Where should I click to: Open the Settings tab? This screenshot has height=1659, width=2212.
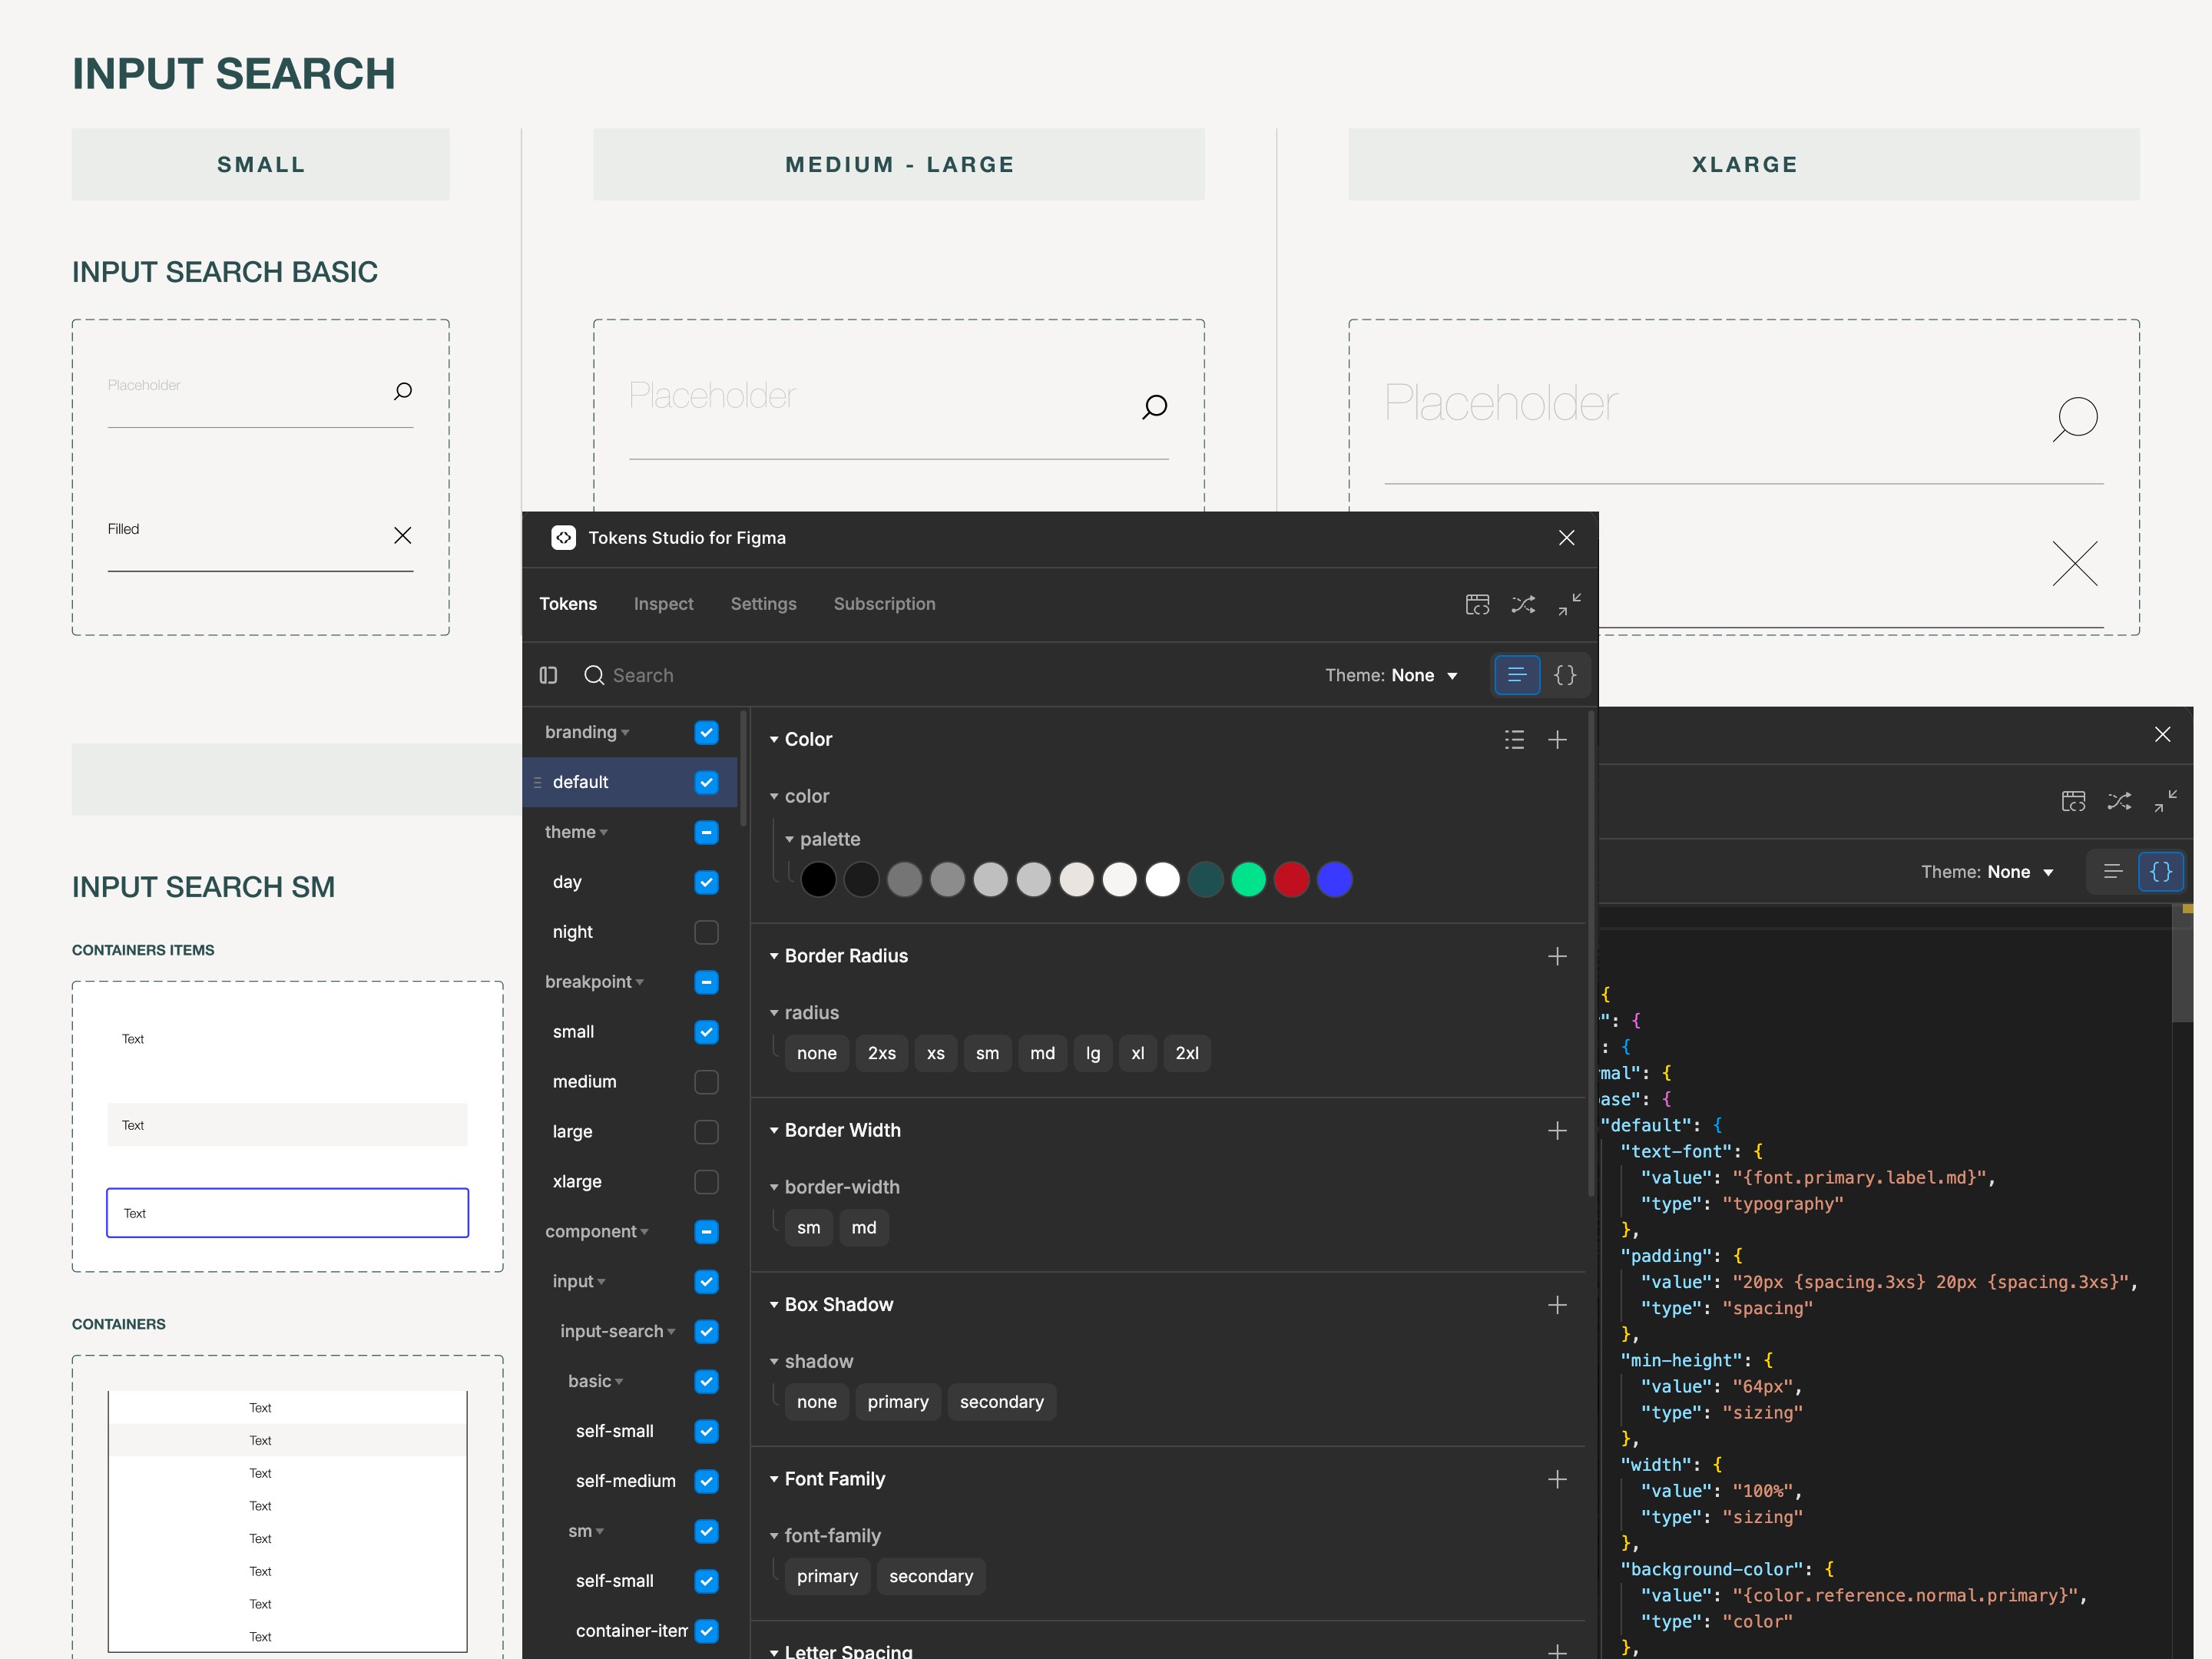tap(763, 604)
